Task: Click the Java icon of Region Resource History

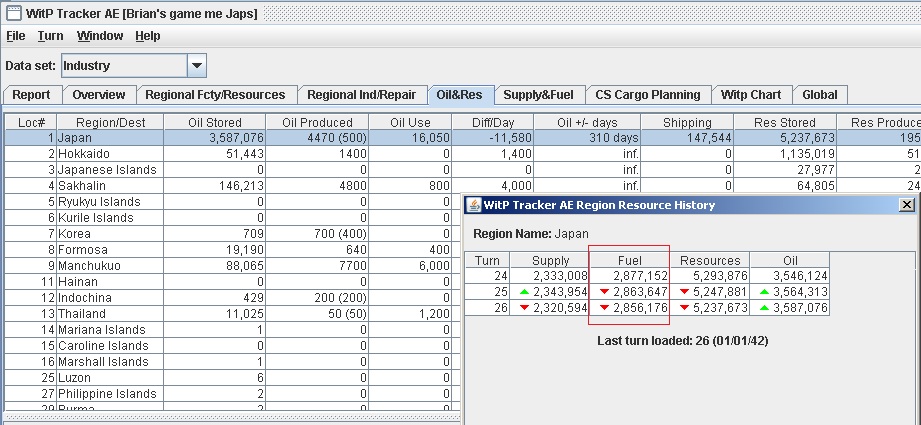Action: 473,205
